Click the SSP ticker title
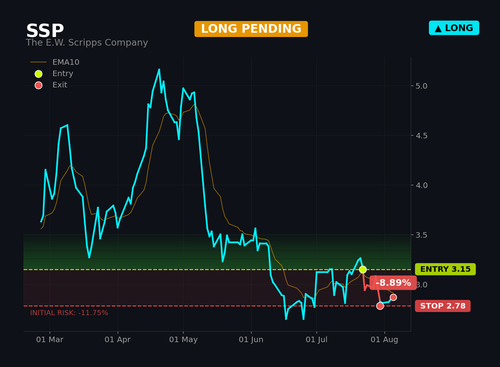Screen dimensions: 500x367 [45, 31]
